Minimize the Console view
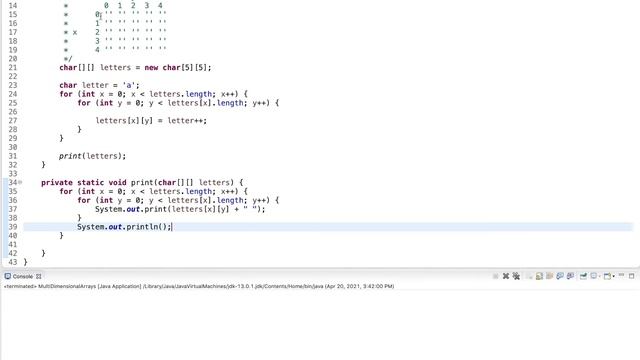 click(x=621, y=276)
